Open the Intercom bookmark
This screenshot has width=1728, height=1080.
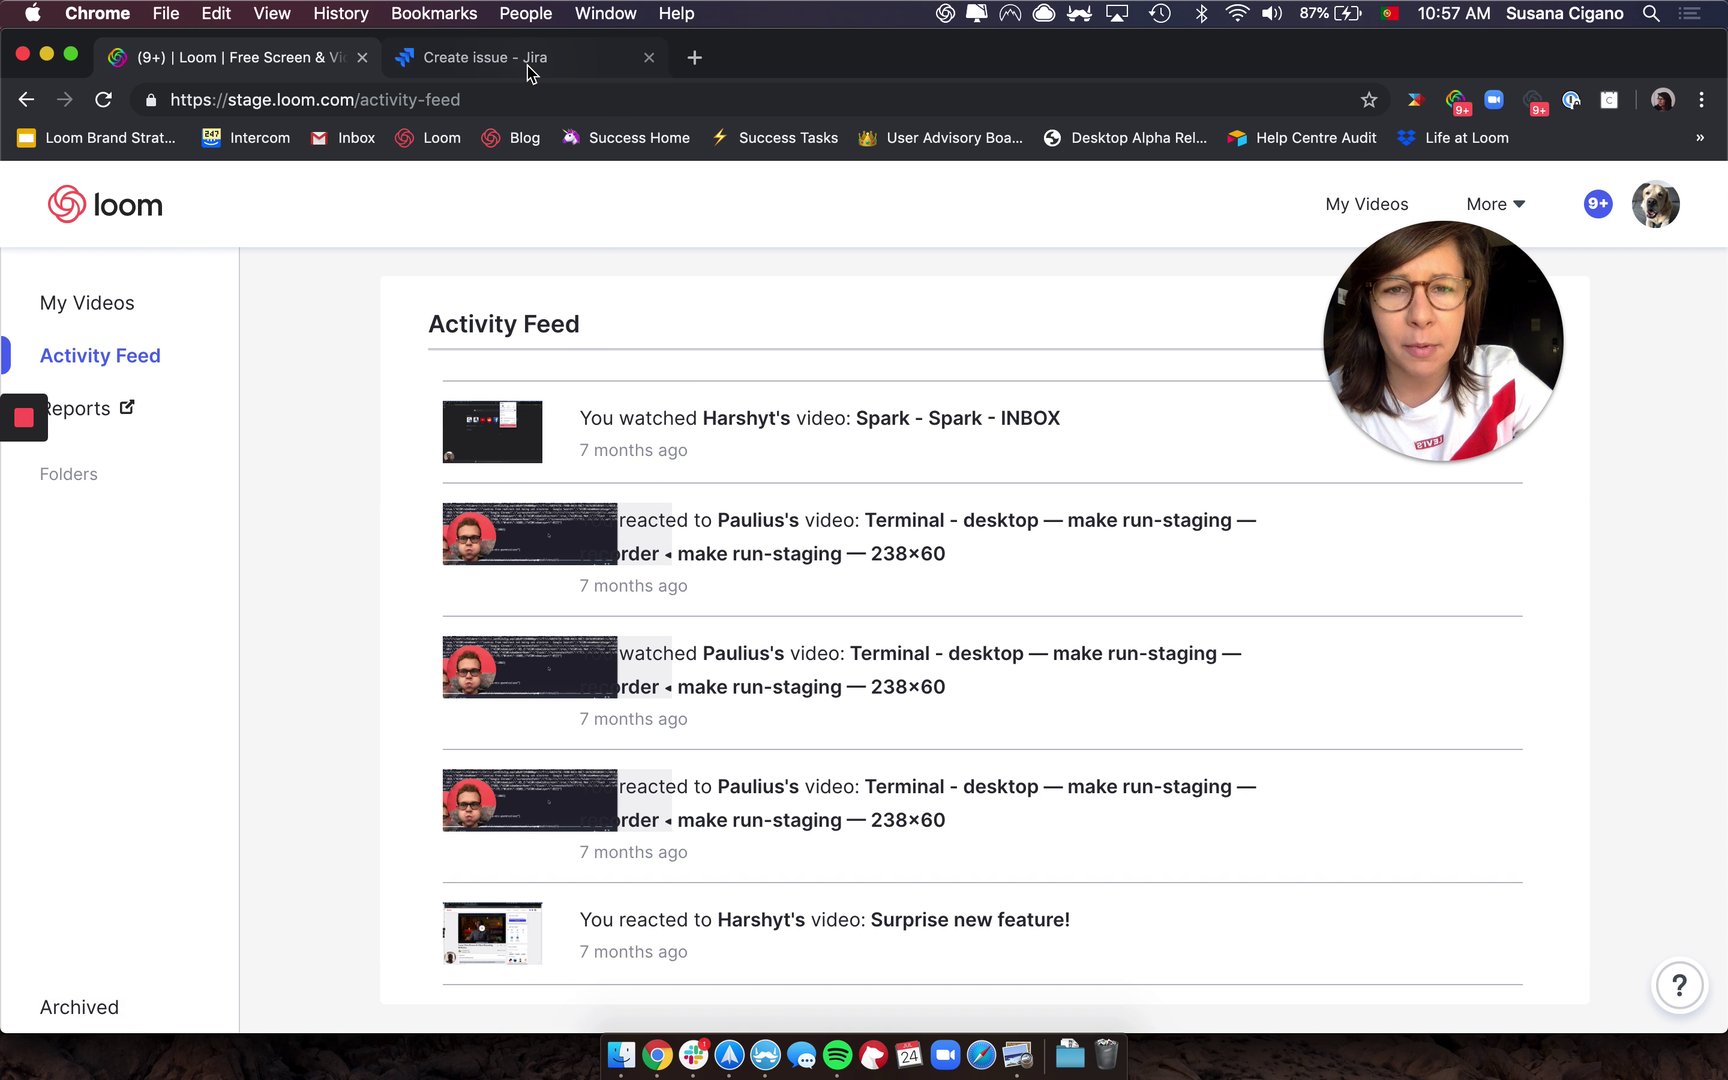[246, 138]
